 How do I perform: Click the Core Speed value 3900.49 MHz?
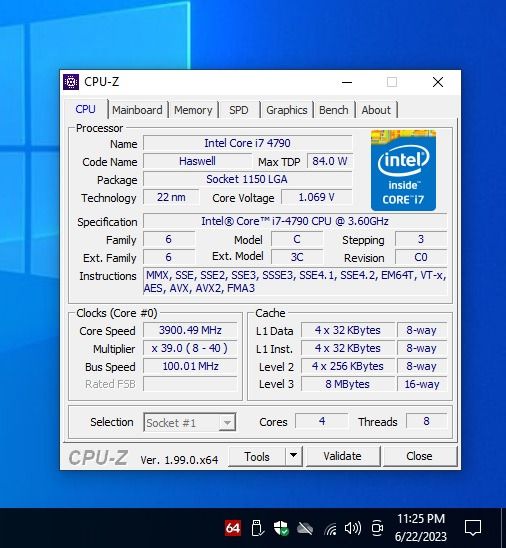click(190, 330)
